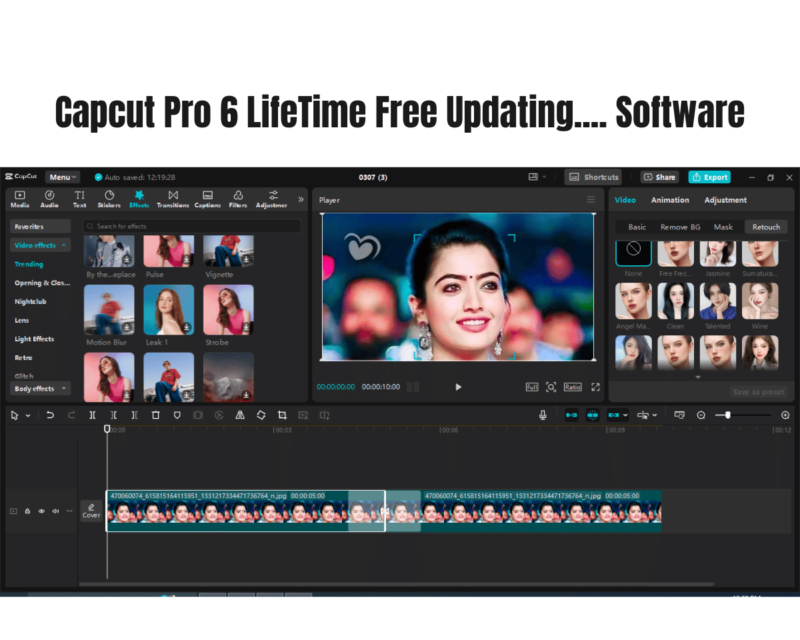Image resolution: width=800 pixels, height=640 pixels.
Task: Click the Mirror flip icon
Action: pos(240,415)
